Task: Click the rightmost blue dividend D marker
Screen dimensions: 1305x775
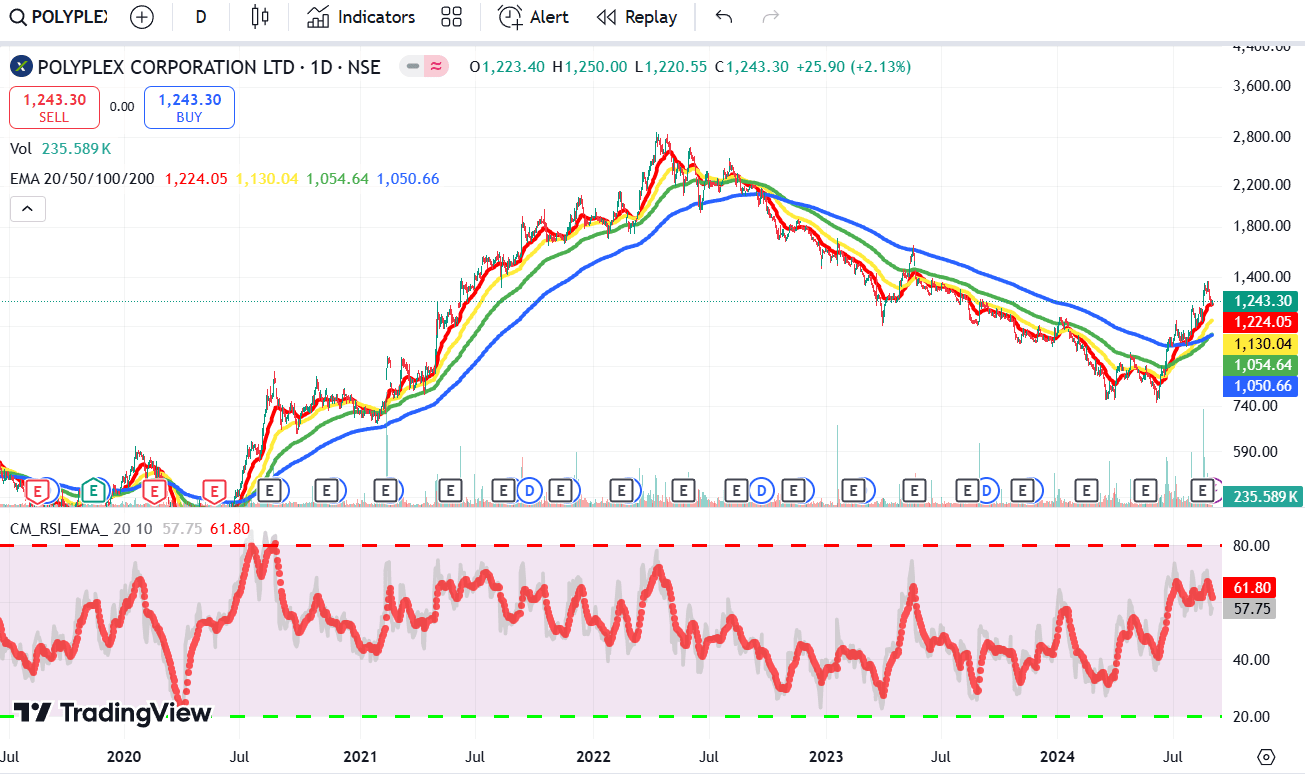Action: (x=985, y=490)
